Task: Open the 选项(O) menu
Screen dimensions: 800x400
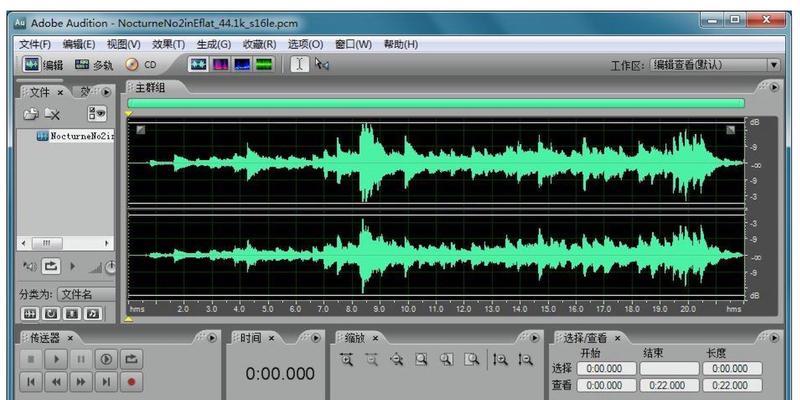Action: pyautogui.click(x=305, y=44)
